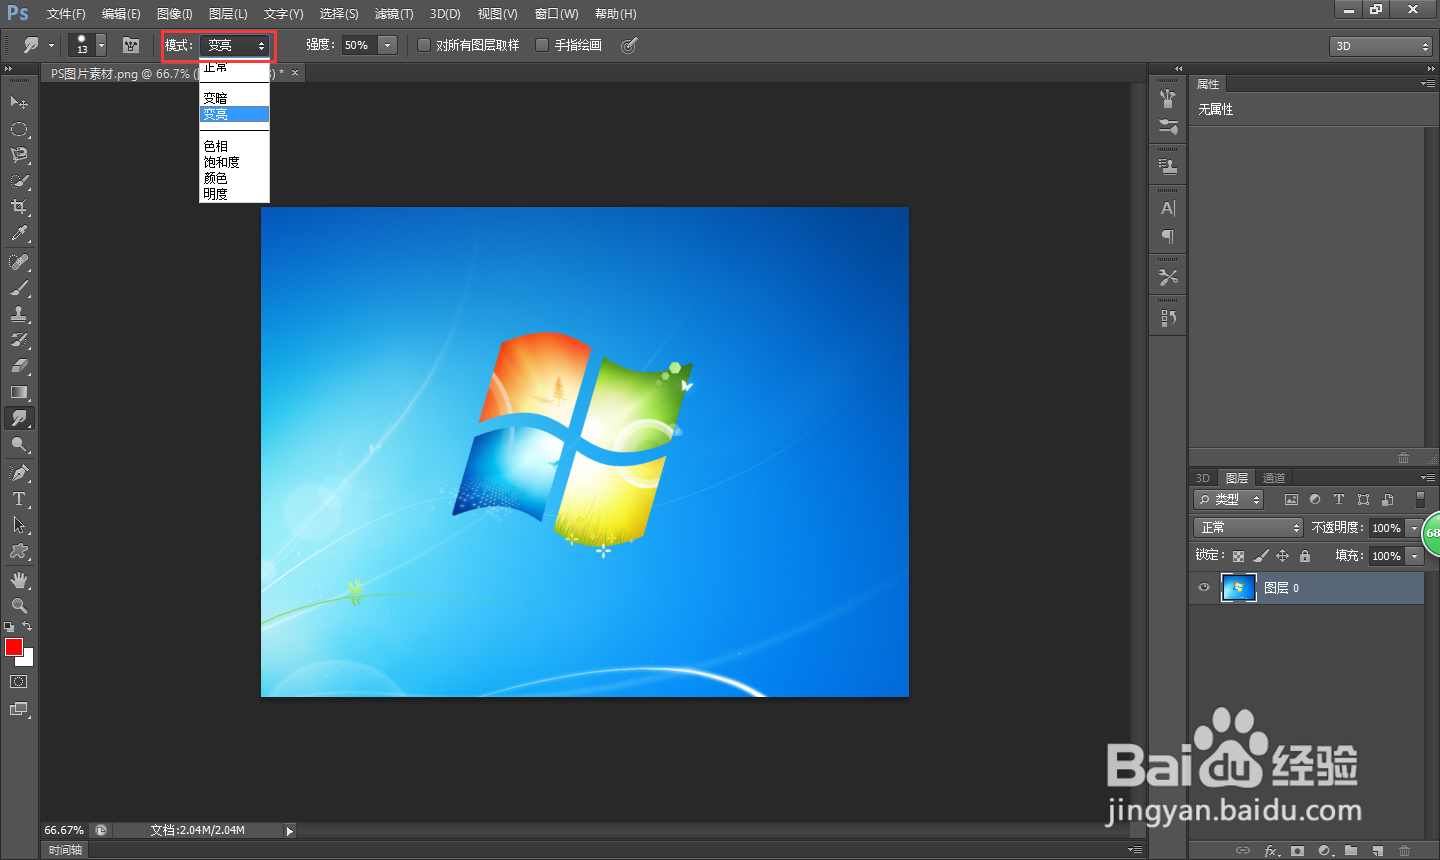
Task: Select the Healing Brush tool
Action: (x=19, y=262)
